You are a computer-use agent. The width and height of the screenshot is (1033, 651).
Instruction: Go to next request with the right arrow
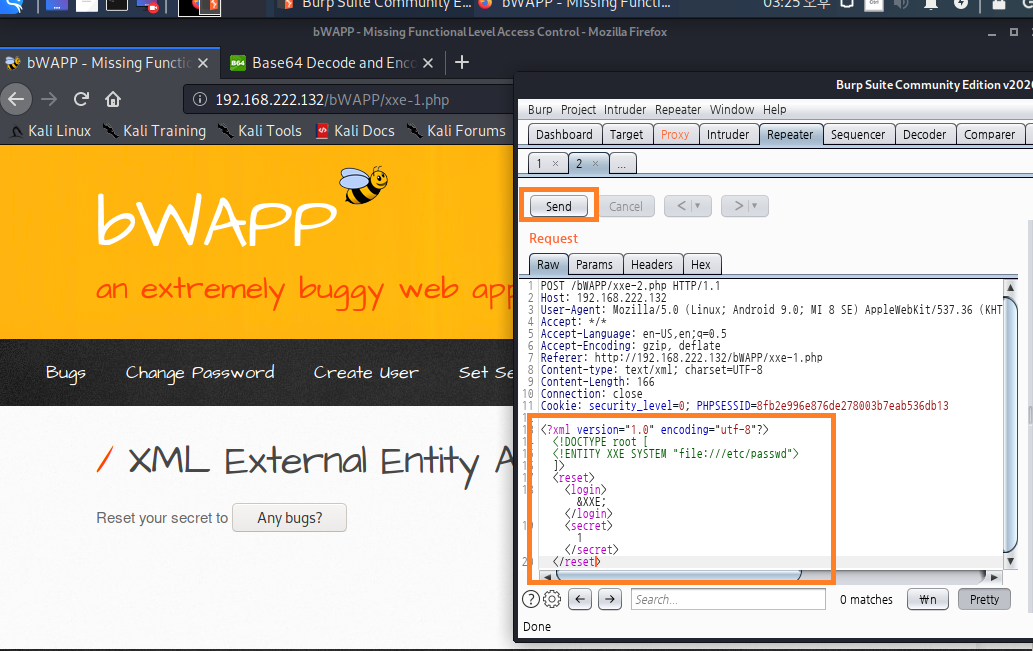point(738,206)
